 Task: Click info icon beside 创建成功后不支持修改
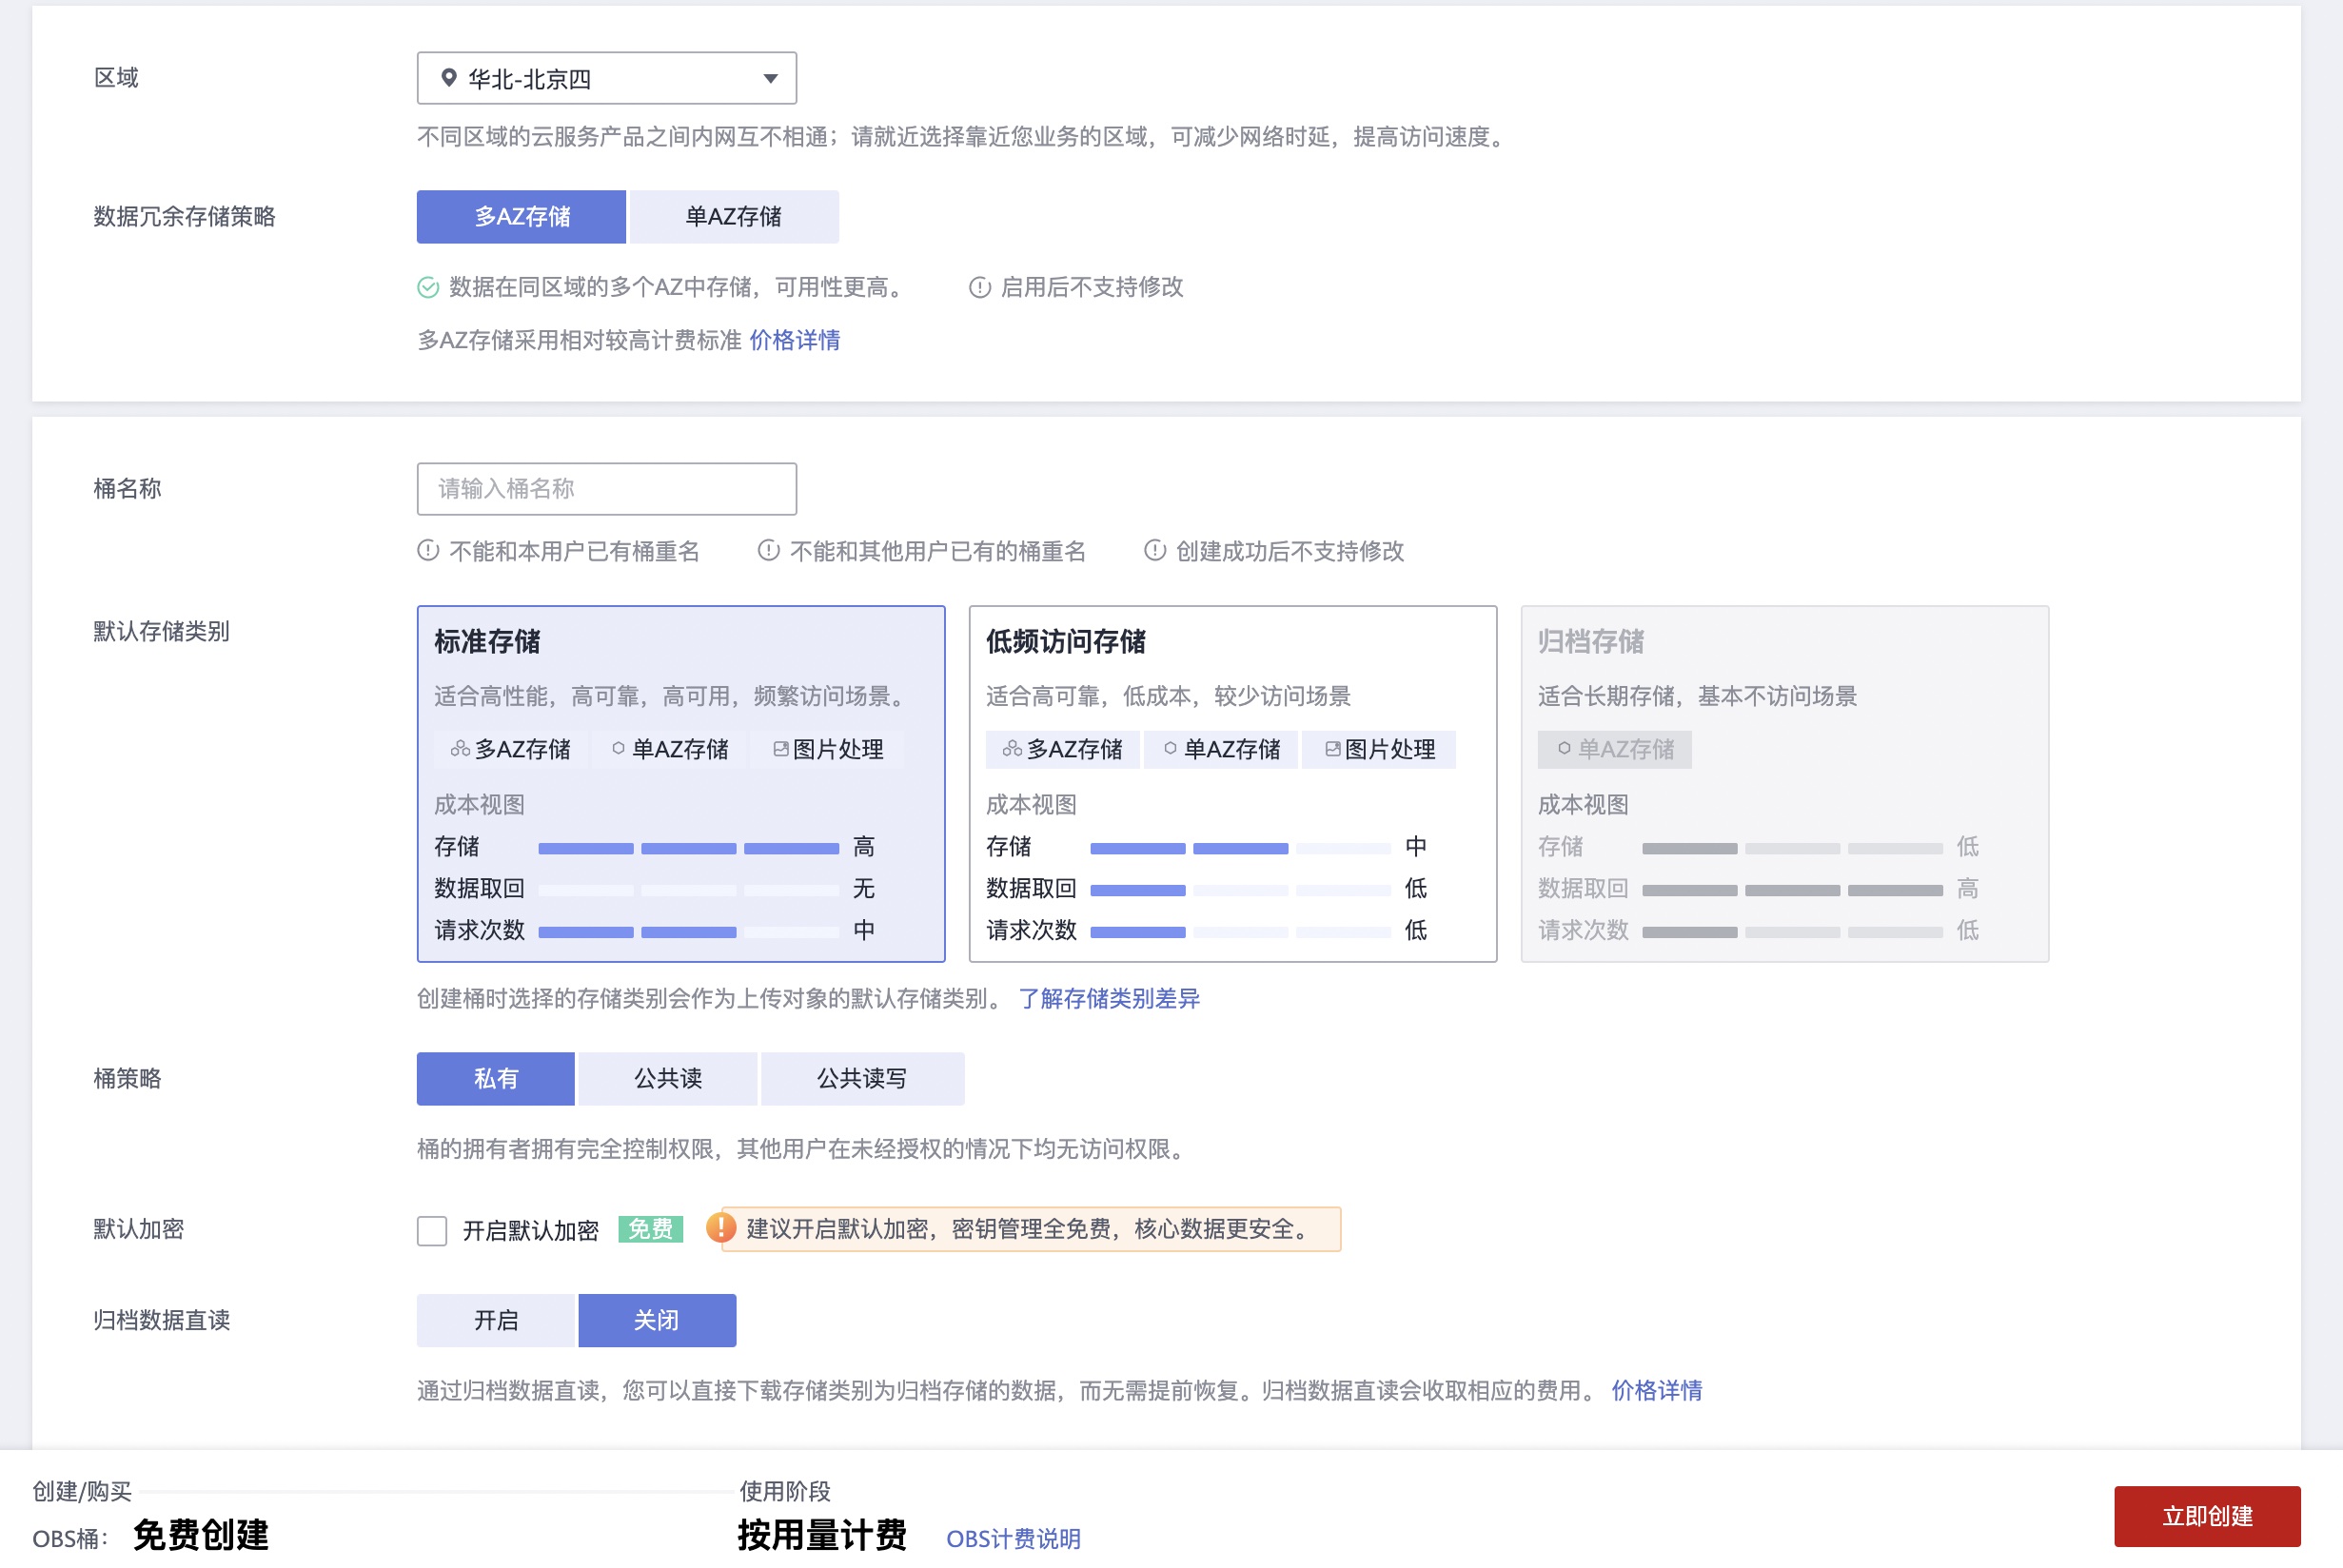[x=1154, y=551]
